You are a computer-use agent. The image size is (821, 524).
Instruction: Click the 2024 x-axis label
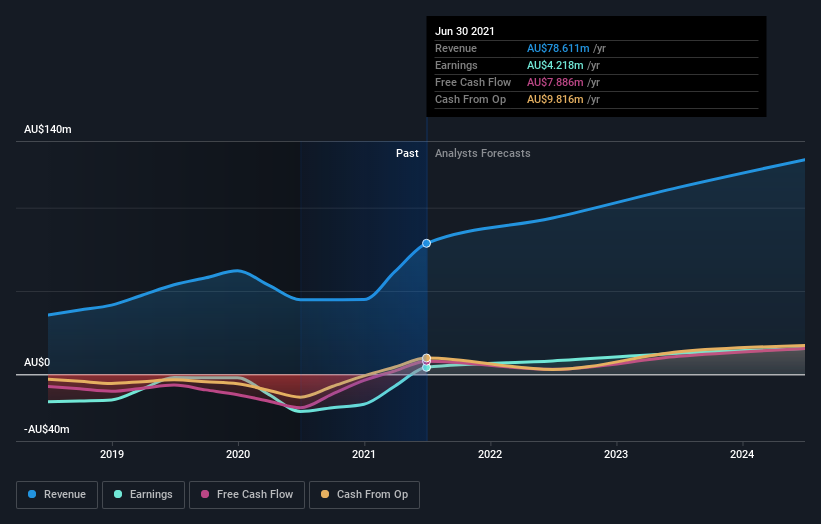coord(742,454)
